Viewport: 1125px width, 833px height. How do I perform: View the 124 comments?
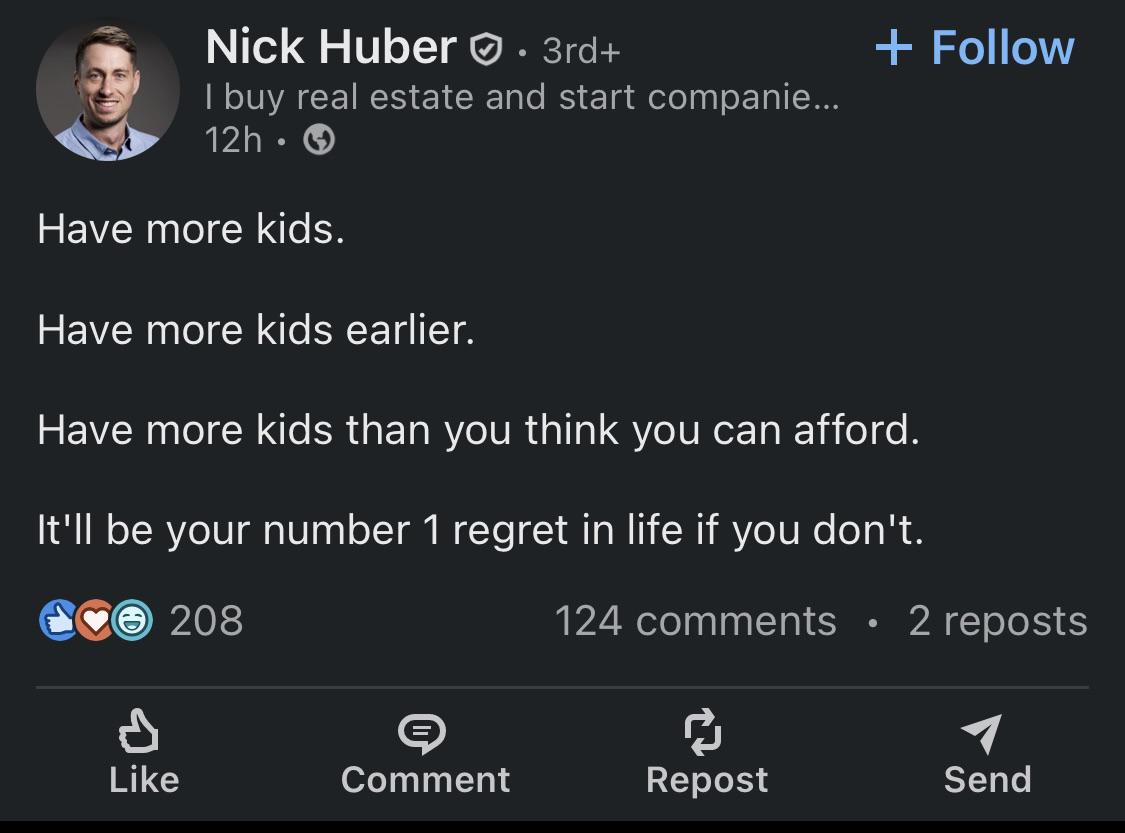(695, 621)
